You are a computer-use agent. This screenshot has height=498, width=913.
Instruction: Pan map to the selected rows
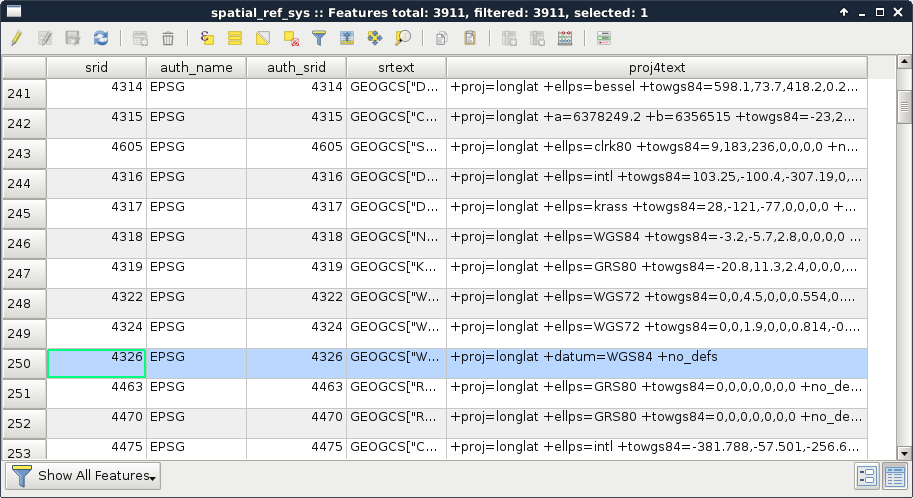(375, 38)
